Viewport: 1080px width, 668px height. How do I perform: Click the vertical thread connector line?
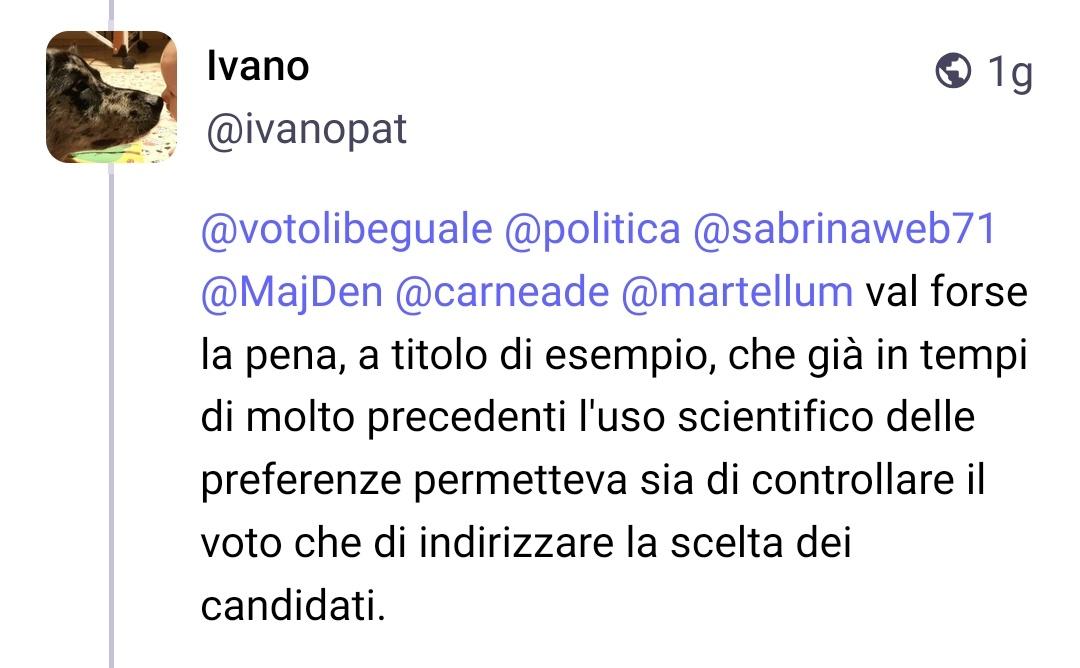111,400
